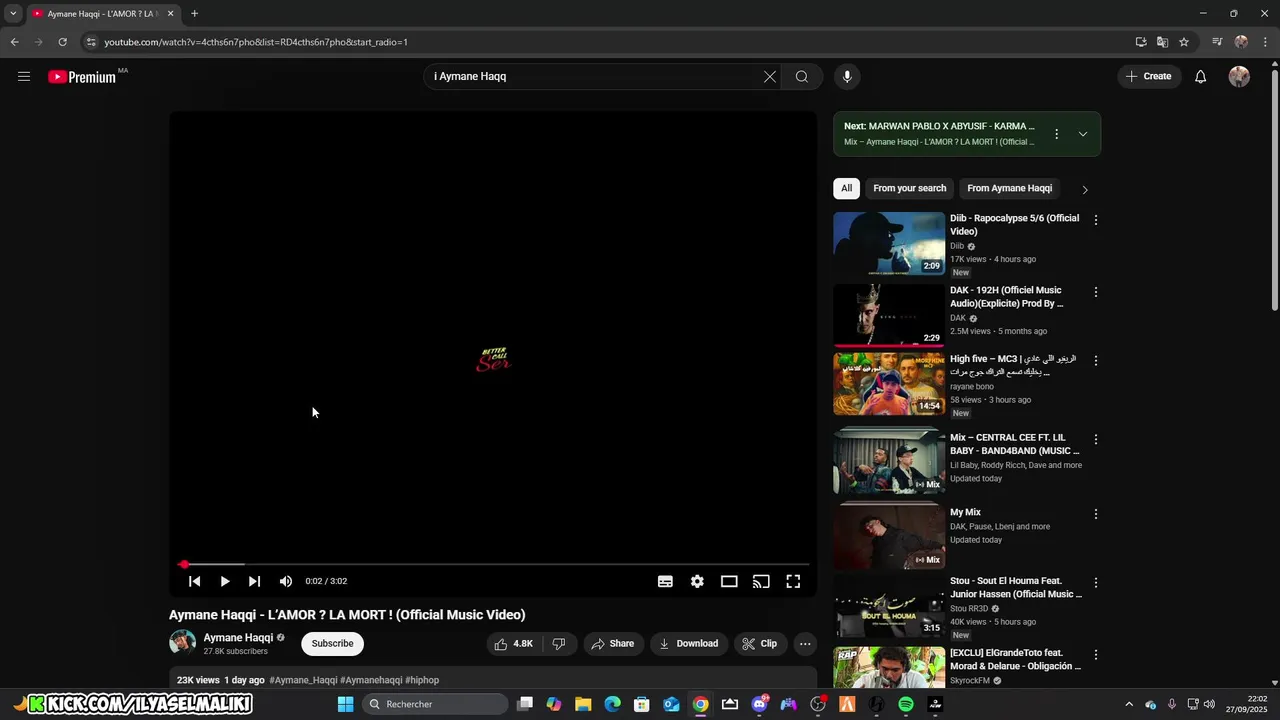The image size is (1280, 720).
Task: Open Chrome media controls icon
Action: coord(1217,42)
